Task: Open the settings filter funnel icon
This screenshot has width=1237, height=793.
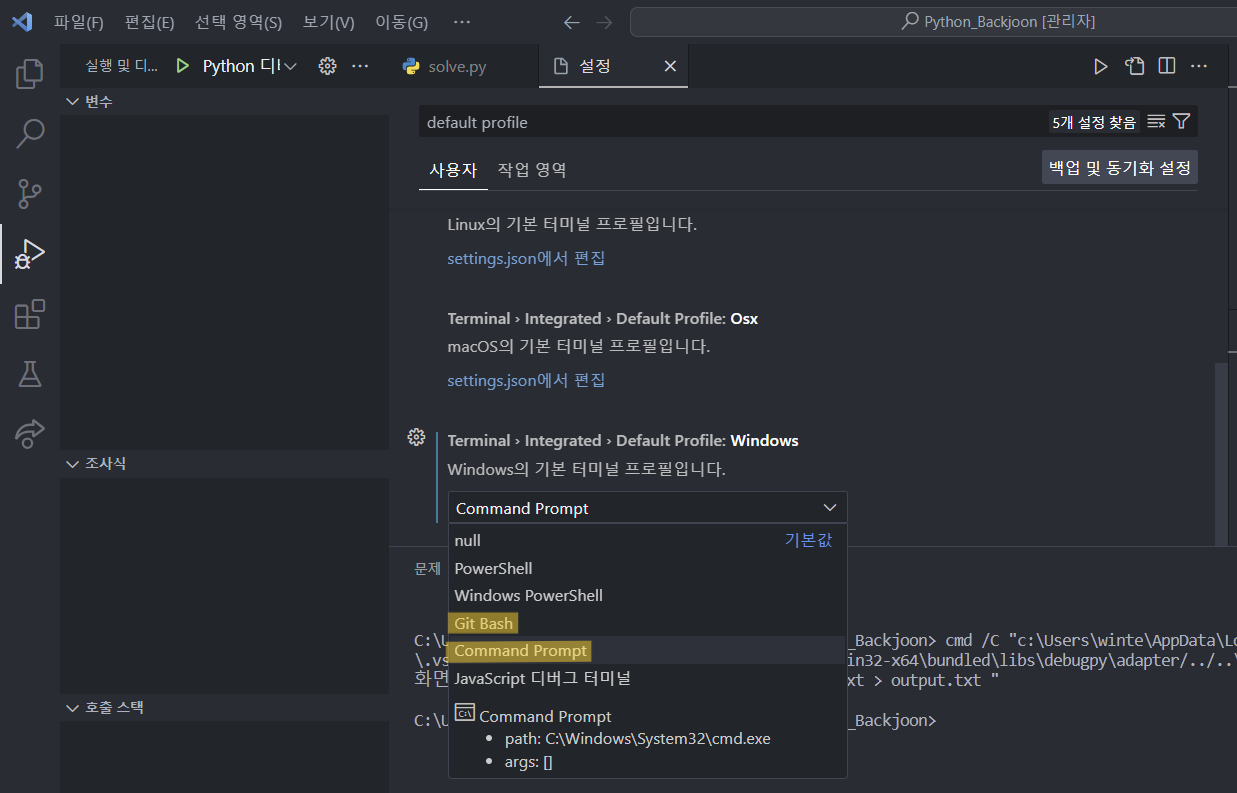Action: (x=1181, y=122)
